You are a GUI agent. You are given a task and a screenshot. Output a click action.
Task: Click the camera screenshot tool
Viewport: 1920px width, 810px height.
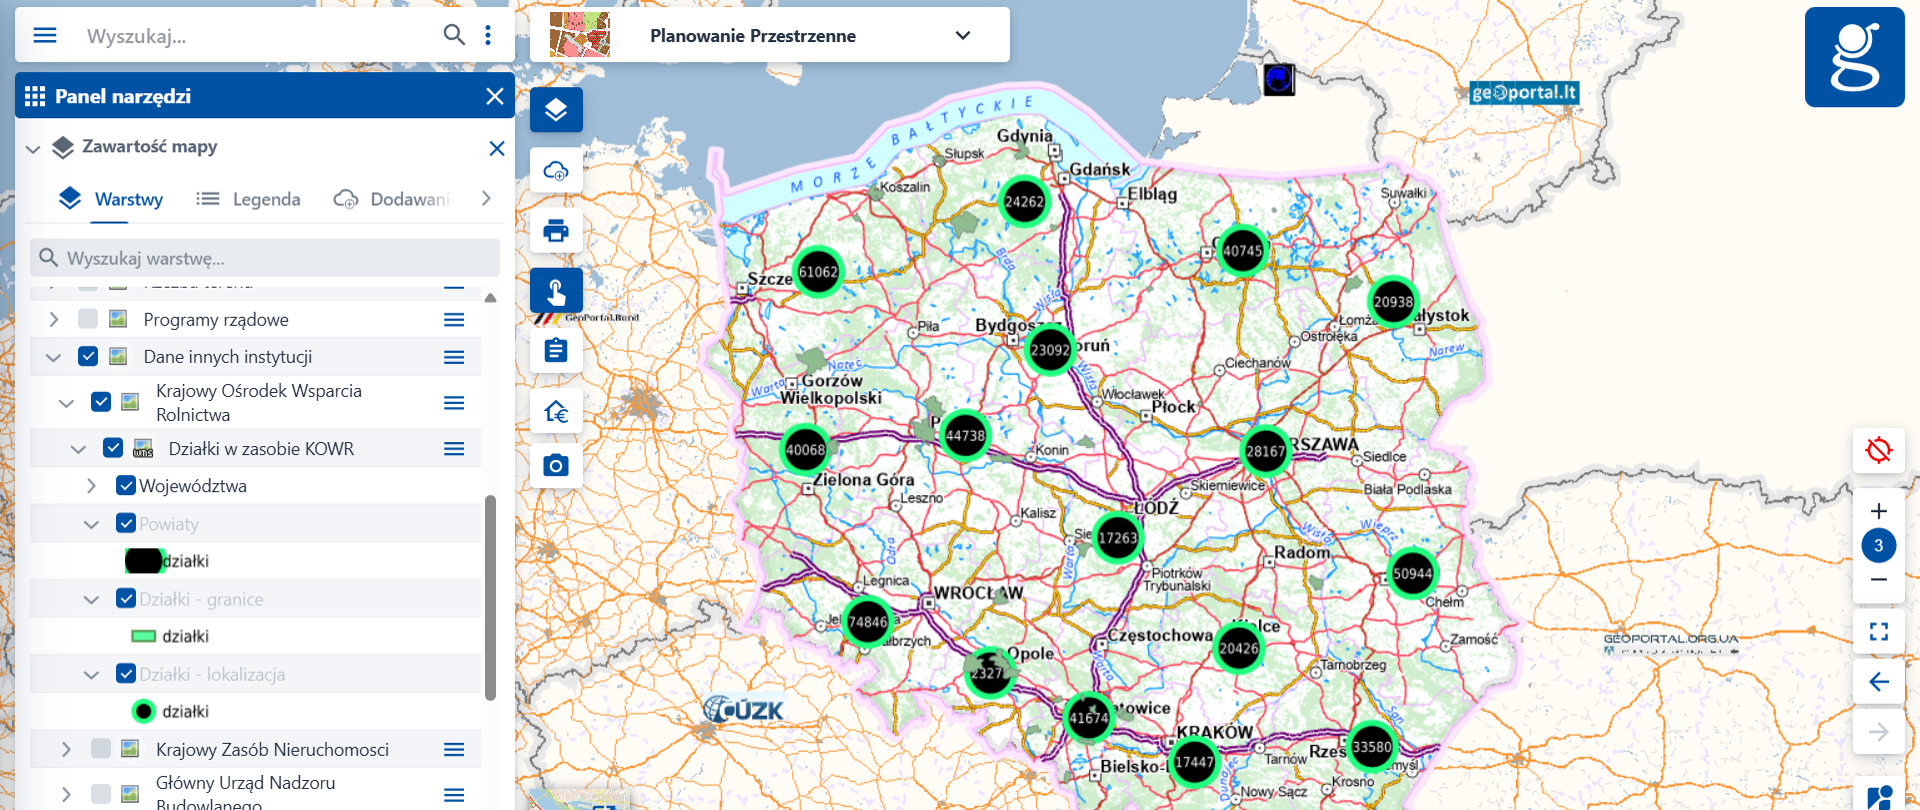tap(556, 465)
